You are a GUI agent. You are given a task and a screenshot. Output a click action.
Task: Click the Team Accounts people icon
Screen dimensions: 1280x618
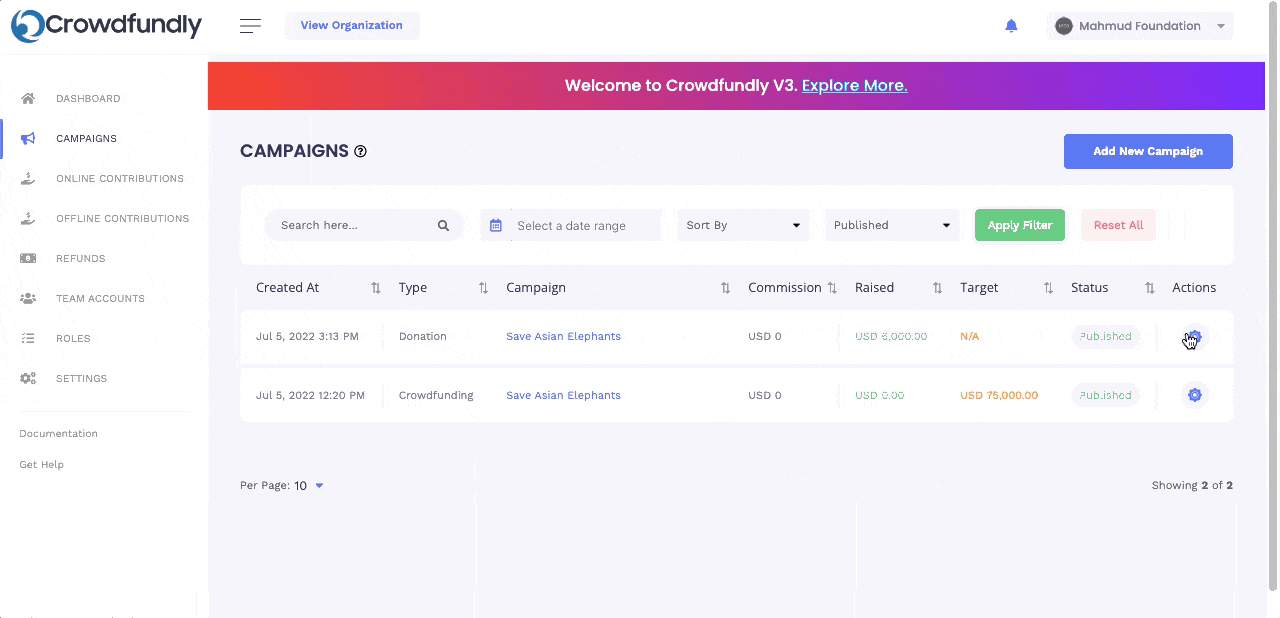pos(28,298)
